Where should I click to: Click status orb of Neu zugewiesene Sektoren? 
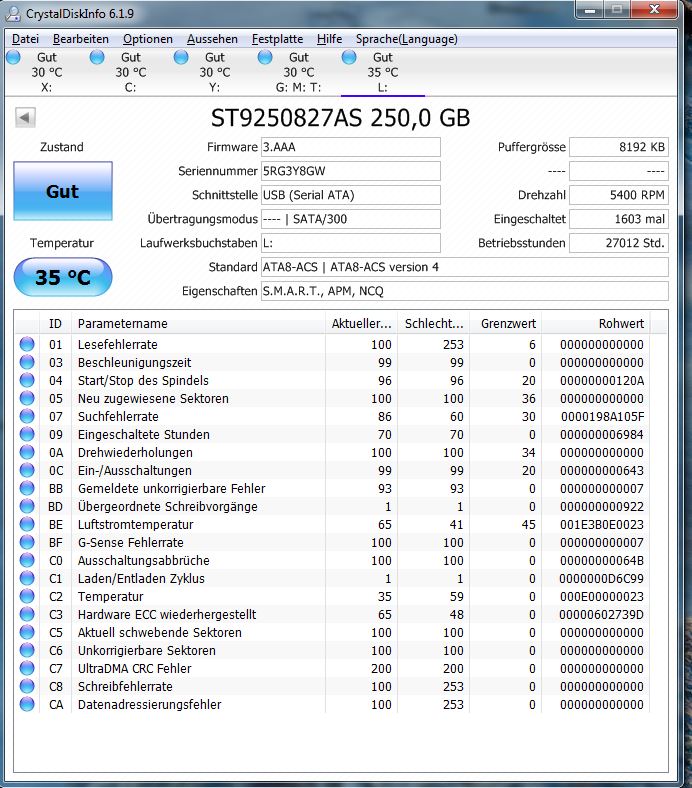tap(27, 399)
